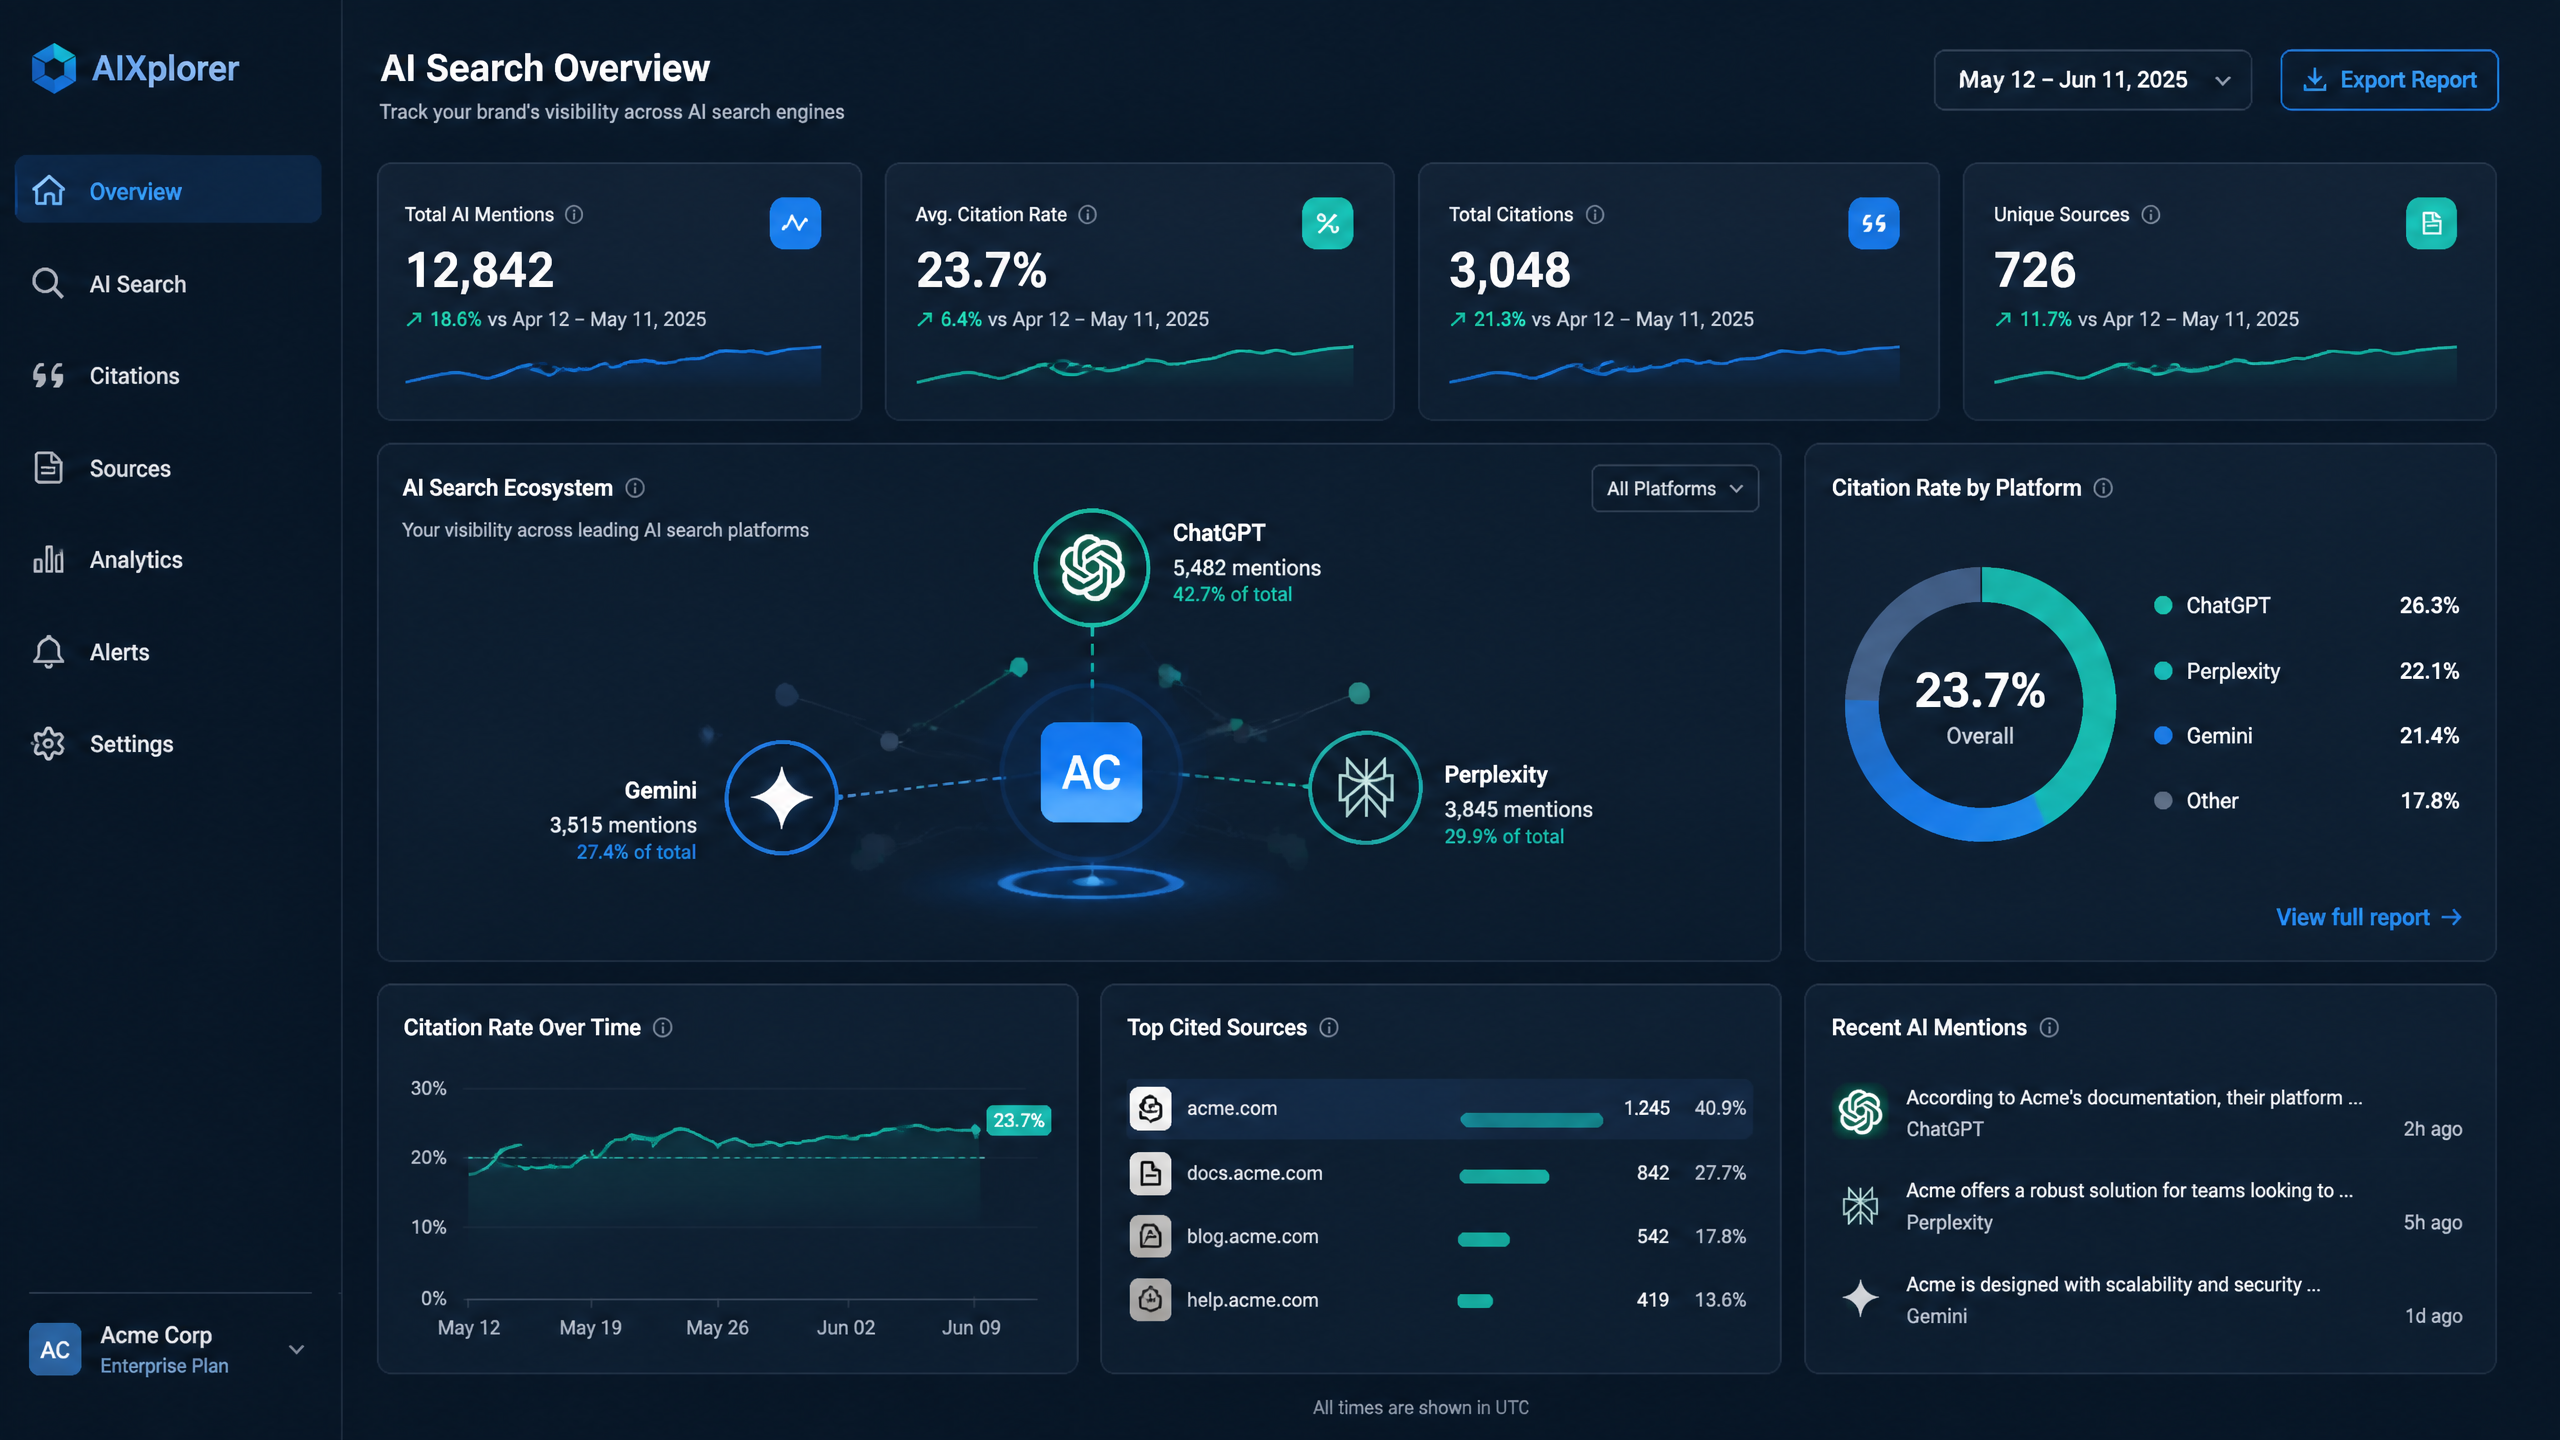
Task: Click the 29.9% of total Perplexity text
Action: 1504,836
